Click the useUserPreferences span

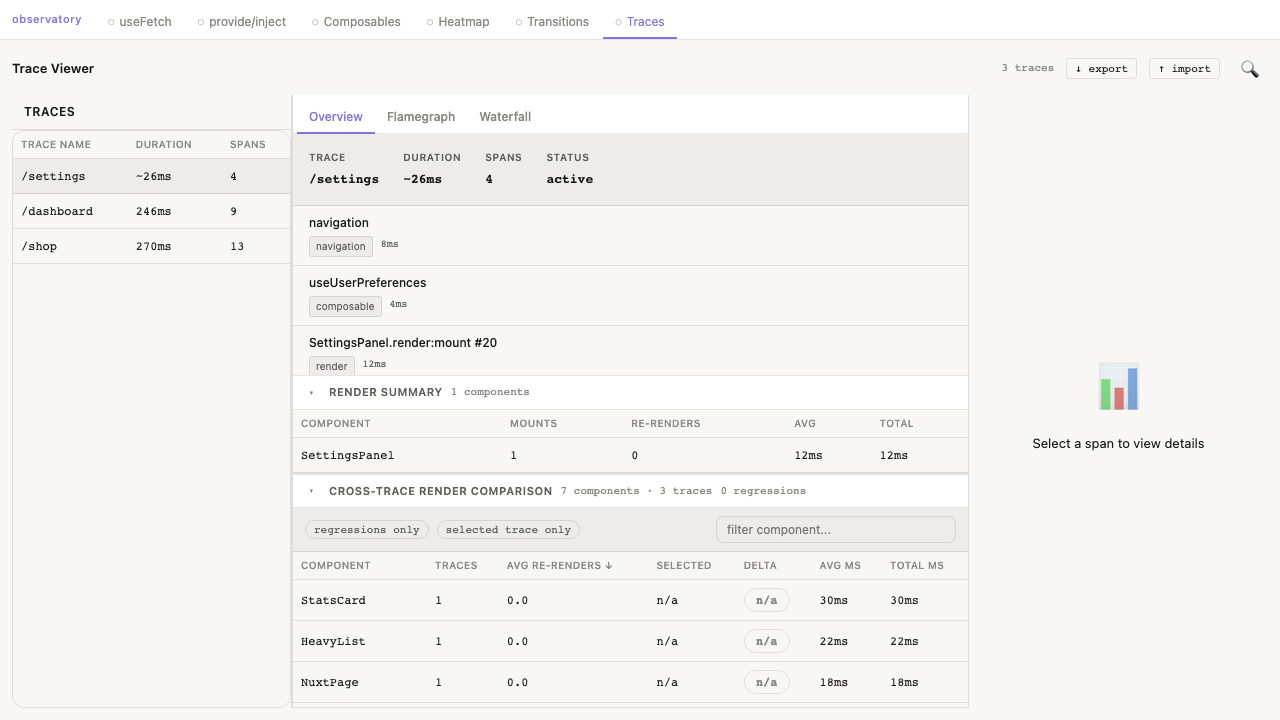coord(631,296)
